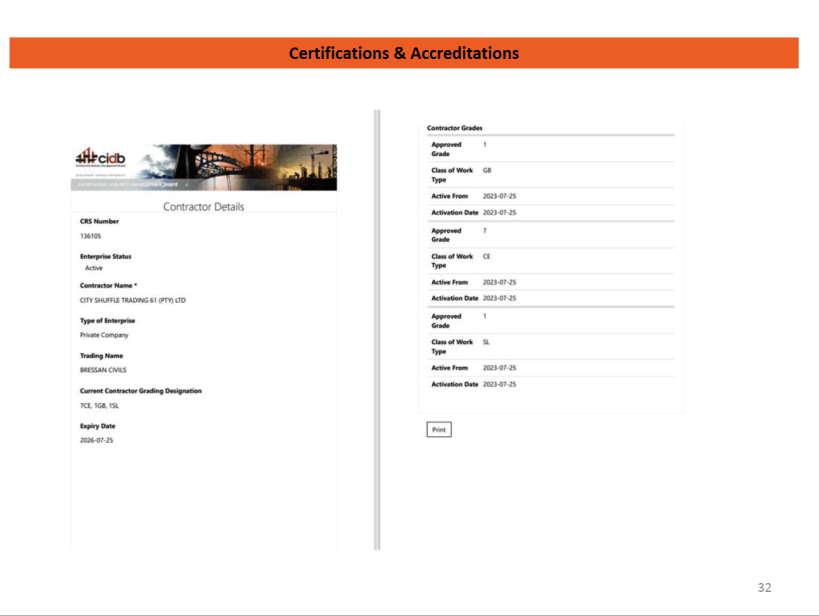The image size is (819, 616).
Task: Click the CE class of work value
Action: coord(487,257)
